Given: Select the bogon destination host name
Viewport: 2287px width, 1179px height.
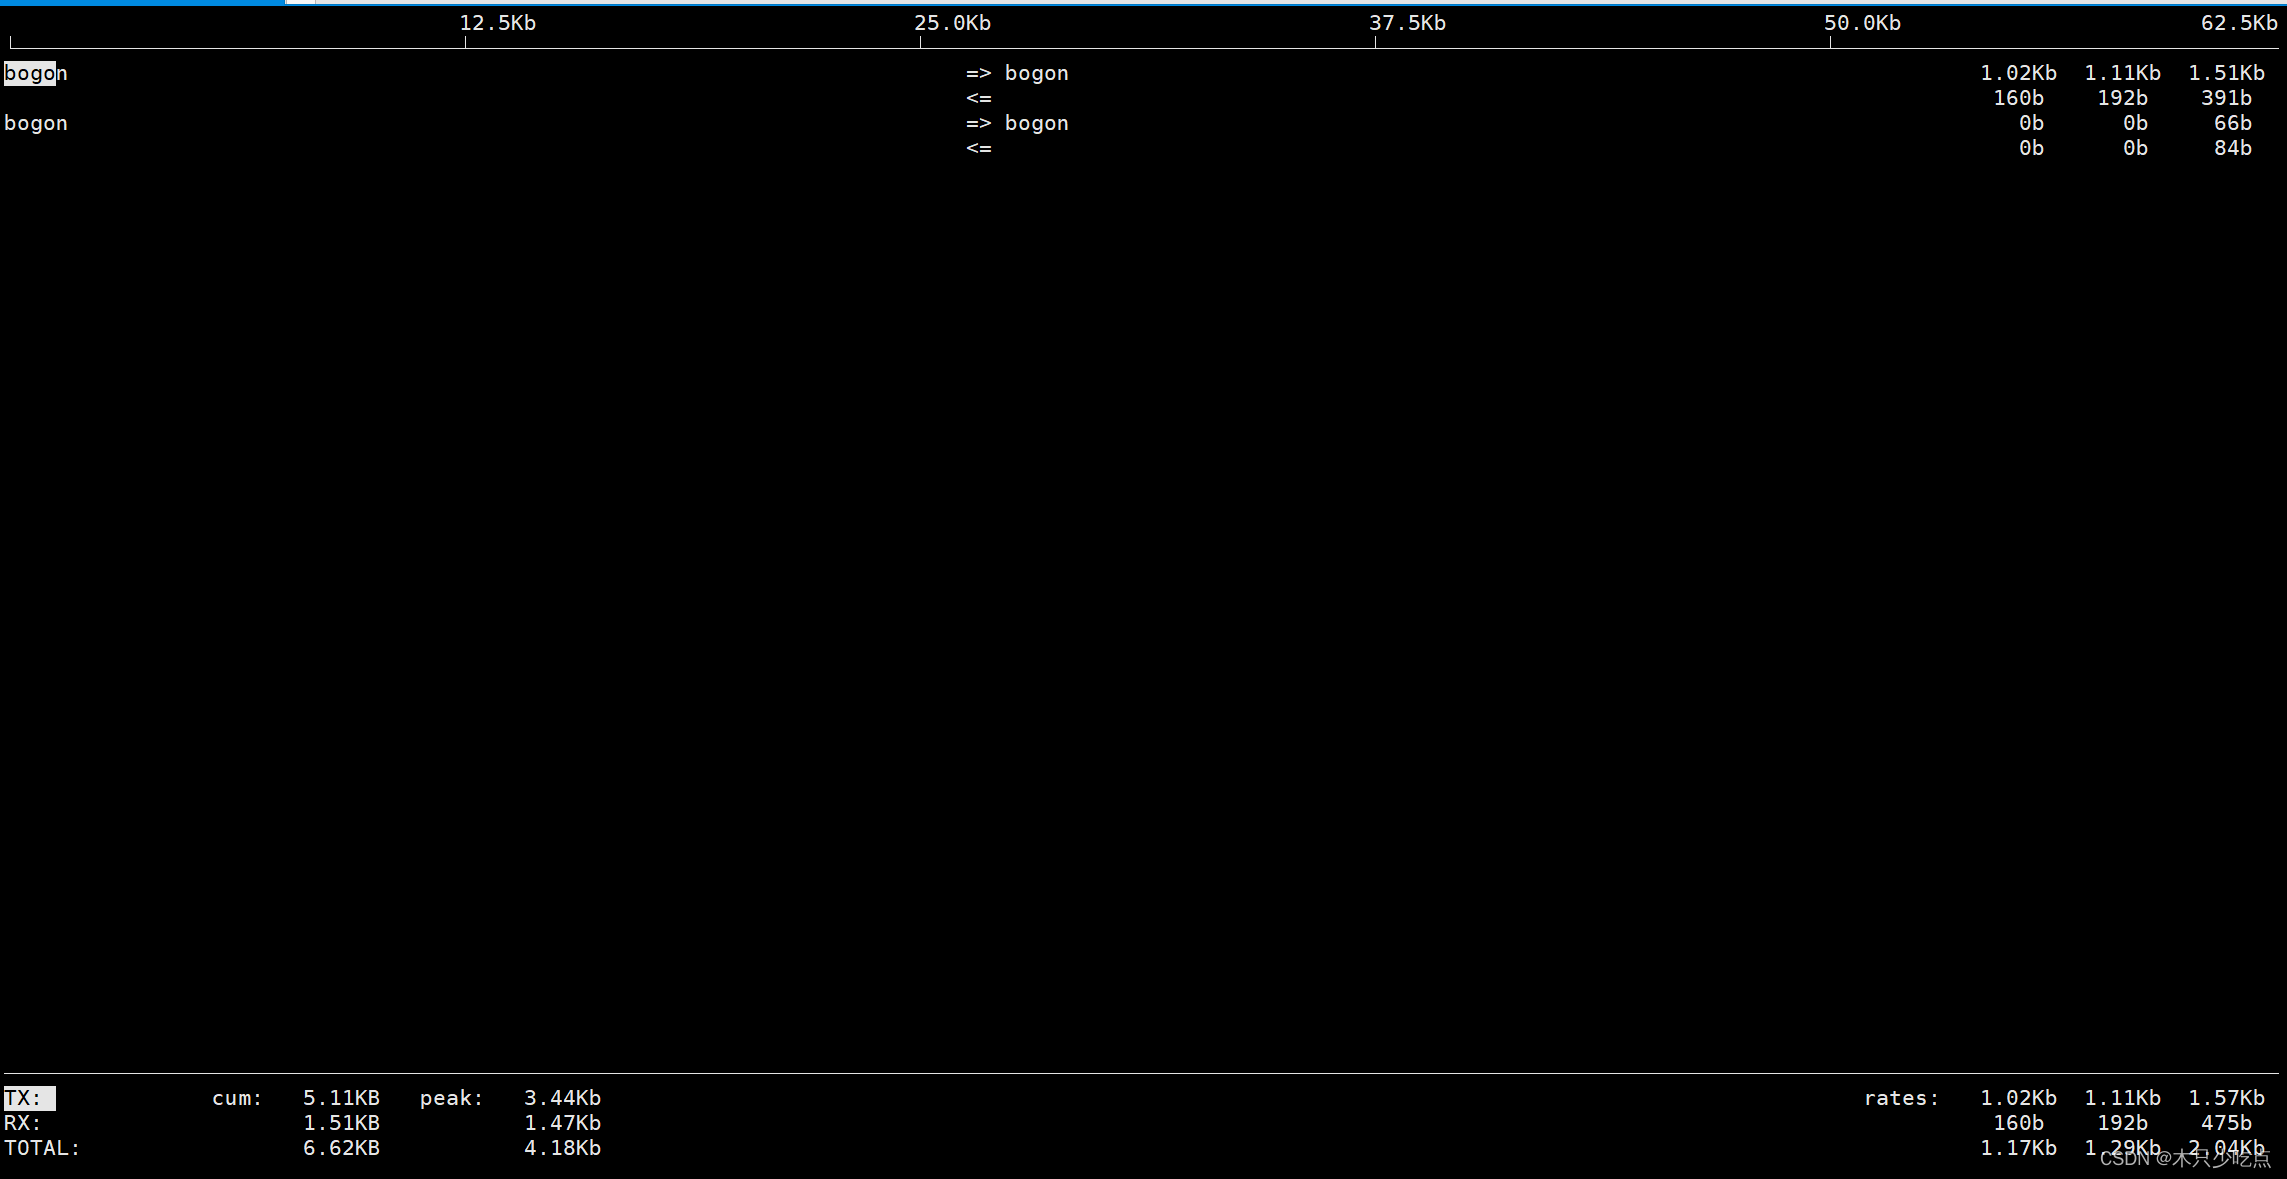Looking at the screenshot, I should 1037,72.
